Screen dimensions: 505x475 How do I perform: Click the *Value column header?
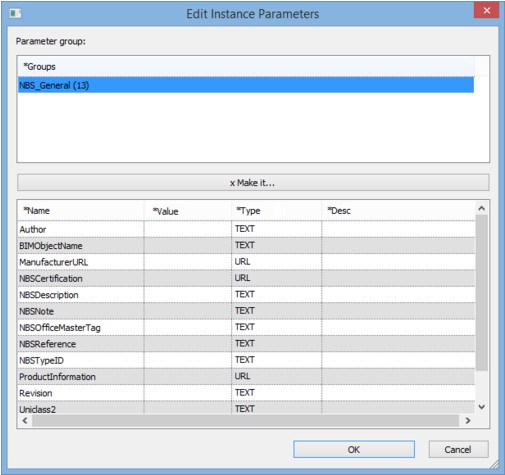point(188,211)
